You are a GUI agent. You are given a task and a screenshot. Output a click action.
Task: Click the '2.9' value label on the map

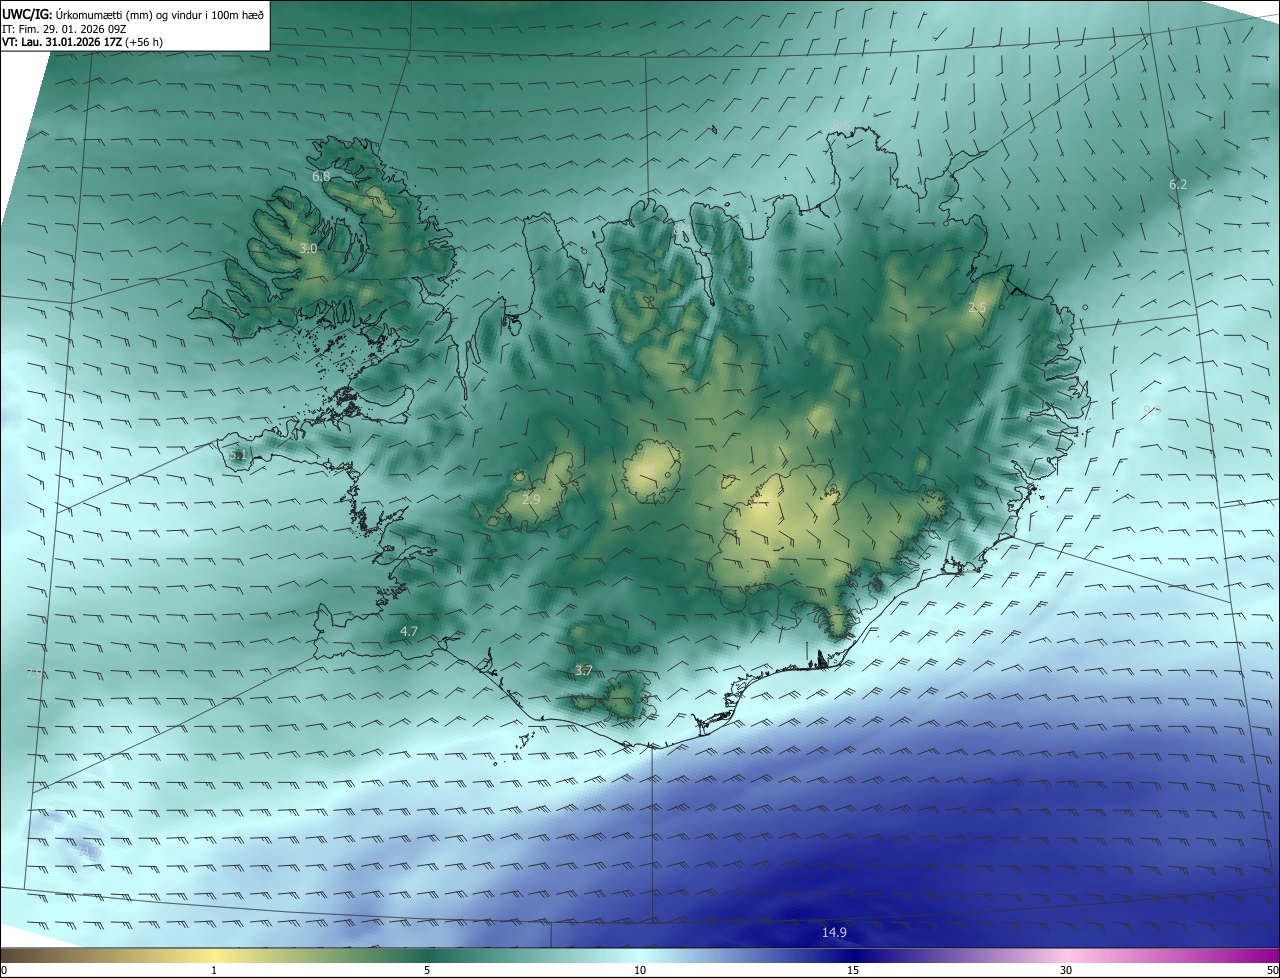531,499
